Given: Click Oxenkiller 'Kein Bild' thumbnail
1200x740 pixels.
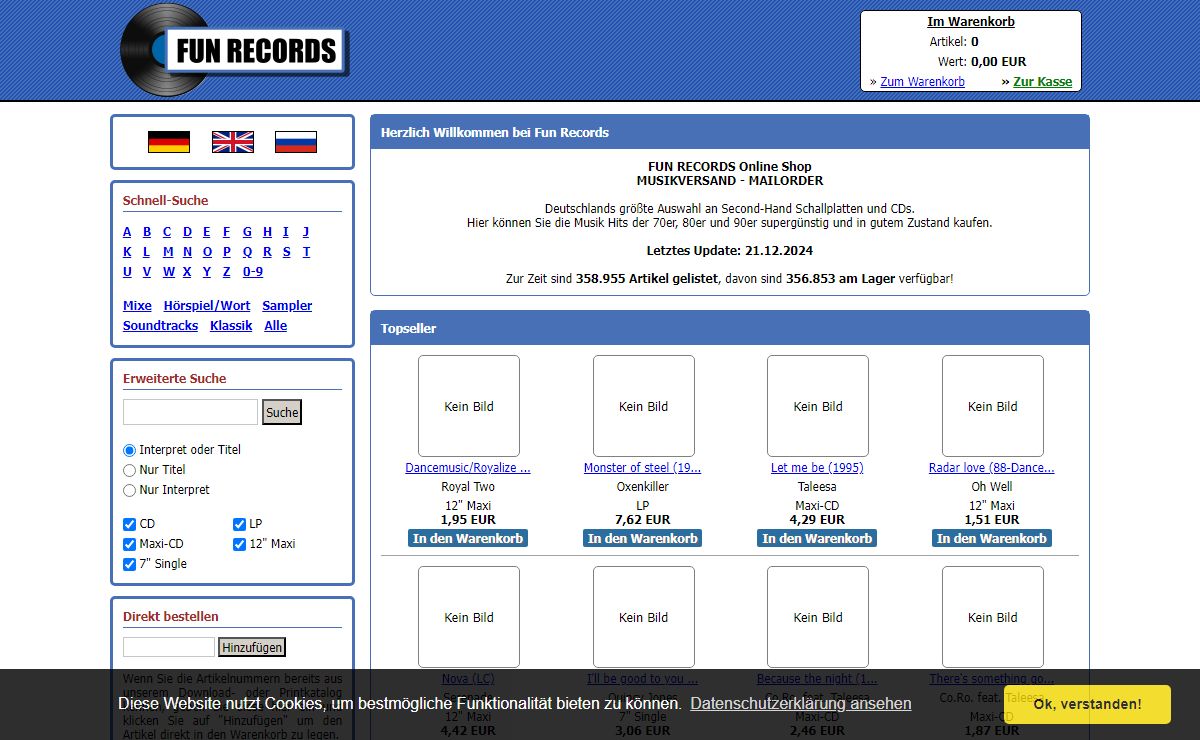Looking at the screenshot, I should pos(644,406).
